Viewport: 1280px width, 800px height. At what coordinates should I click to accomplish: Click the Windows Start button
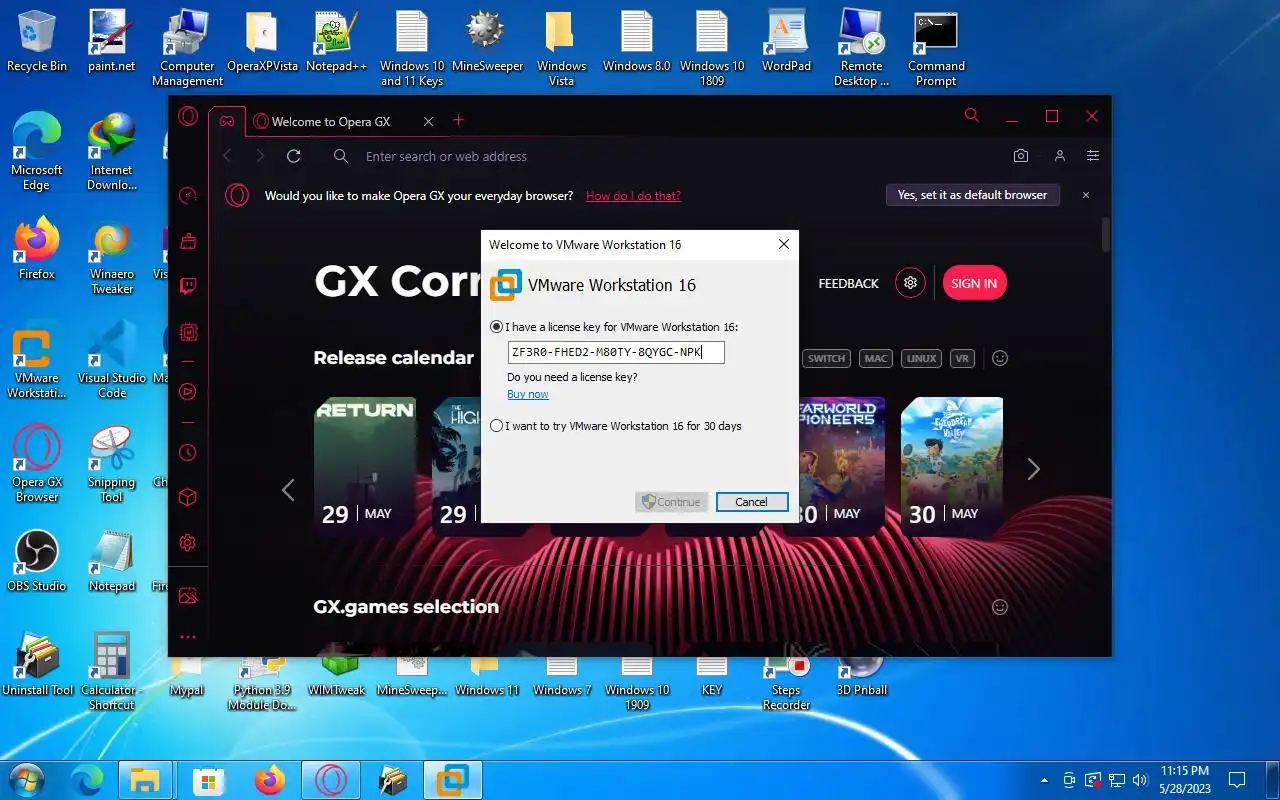pyautogui.click(x=27, y=779)
